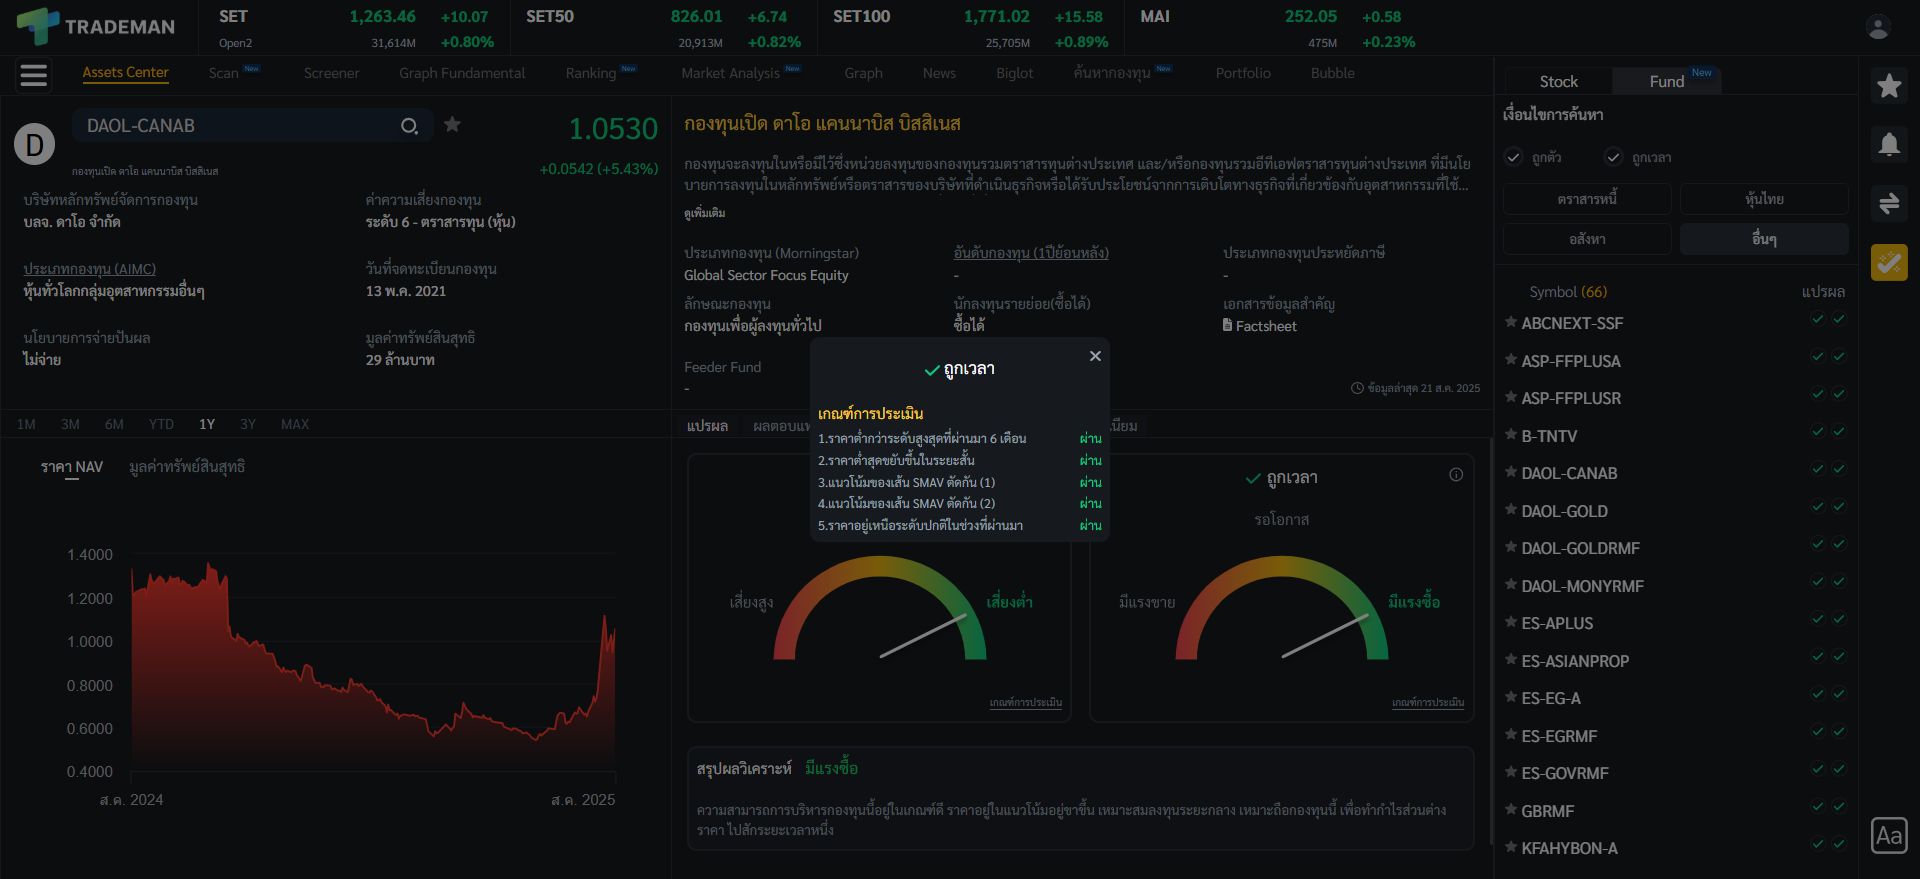The image size is (1920, 879).
Task: Open the Aa font size icon
Action: [1888, 835]
